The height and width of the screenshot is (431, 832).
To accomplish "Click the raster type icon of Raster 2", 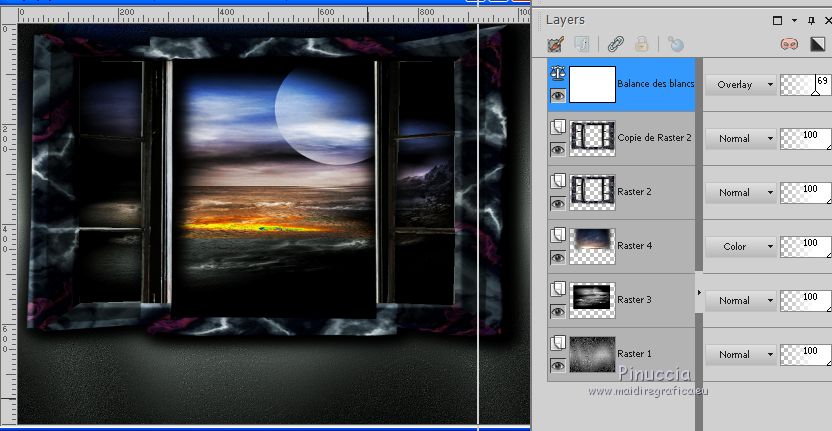I will (558, 181).
